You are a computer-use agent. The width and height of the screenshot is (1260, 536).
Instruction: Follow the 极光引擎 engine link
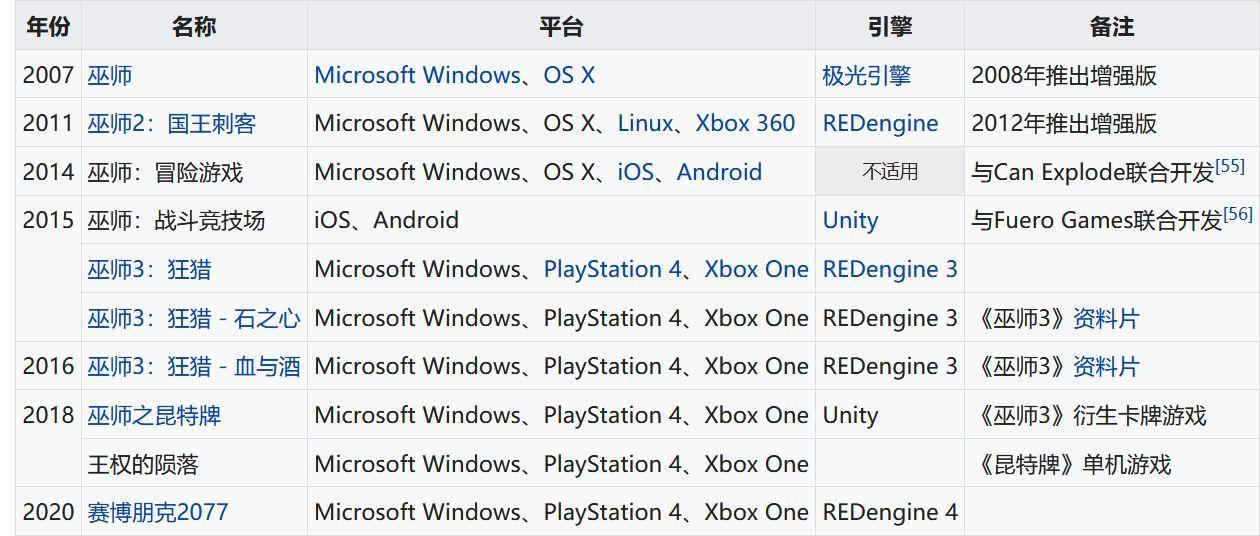pos(866,75)
